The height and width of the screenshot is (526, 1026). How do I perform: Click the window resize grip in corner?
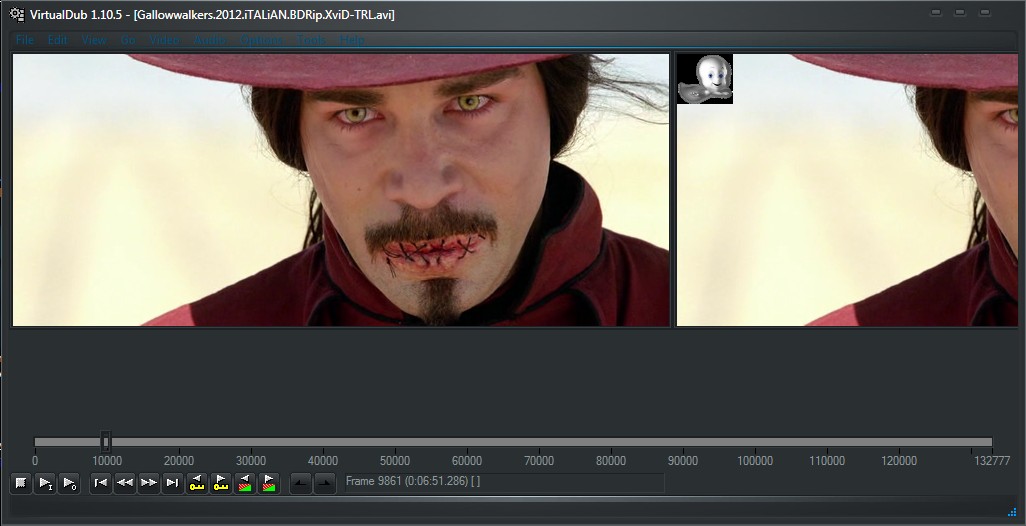[1012, 512]
